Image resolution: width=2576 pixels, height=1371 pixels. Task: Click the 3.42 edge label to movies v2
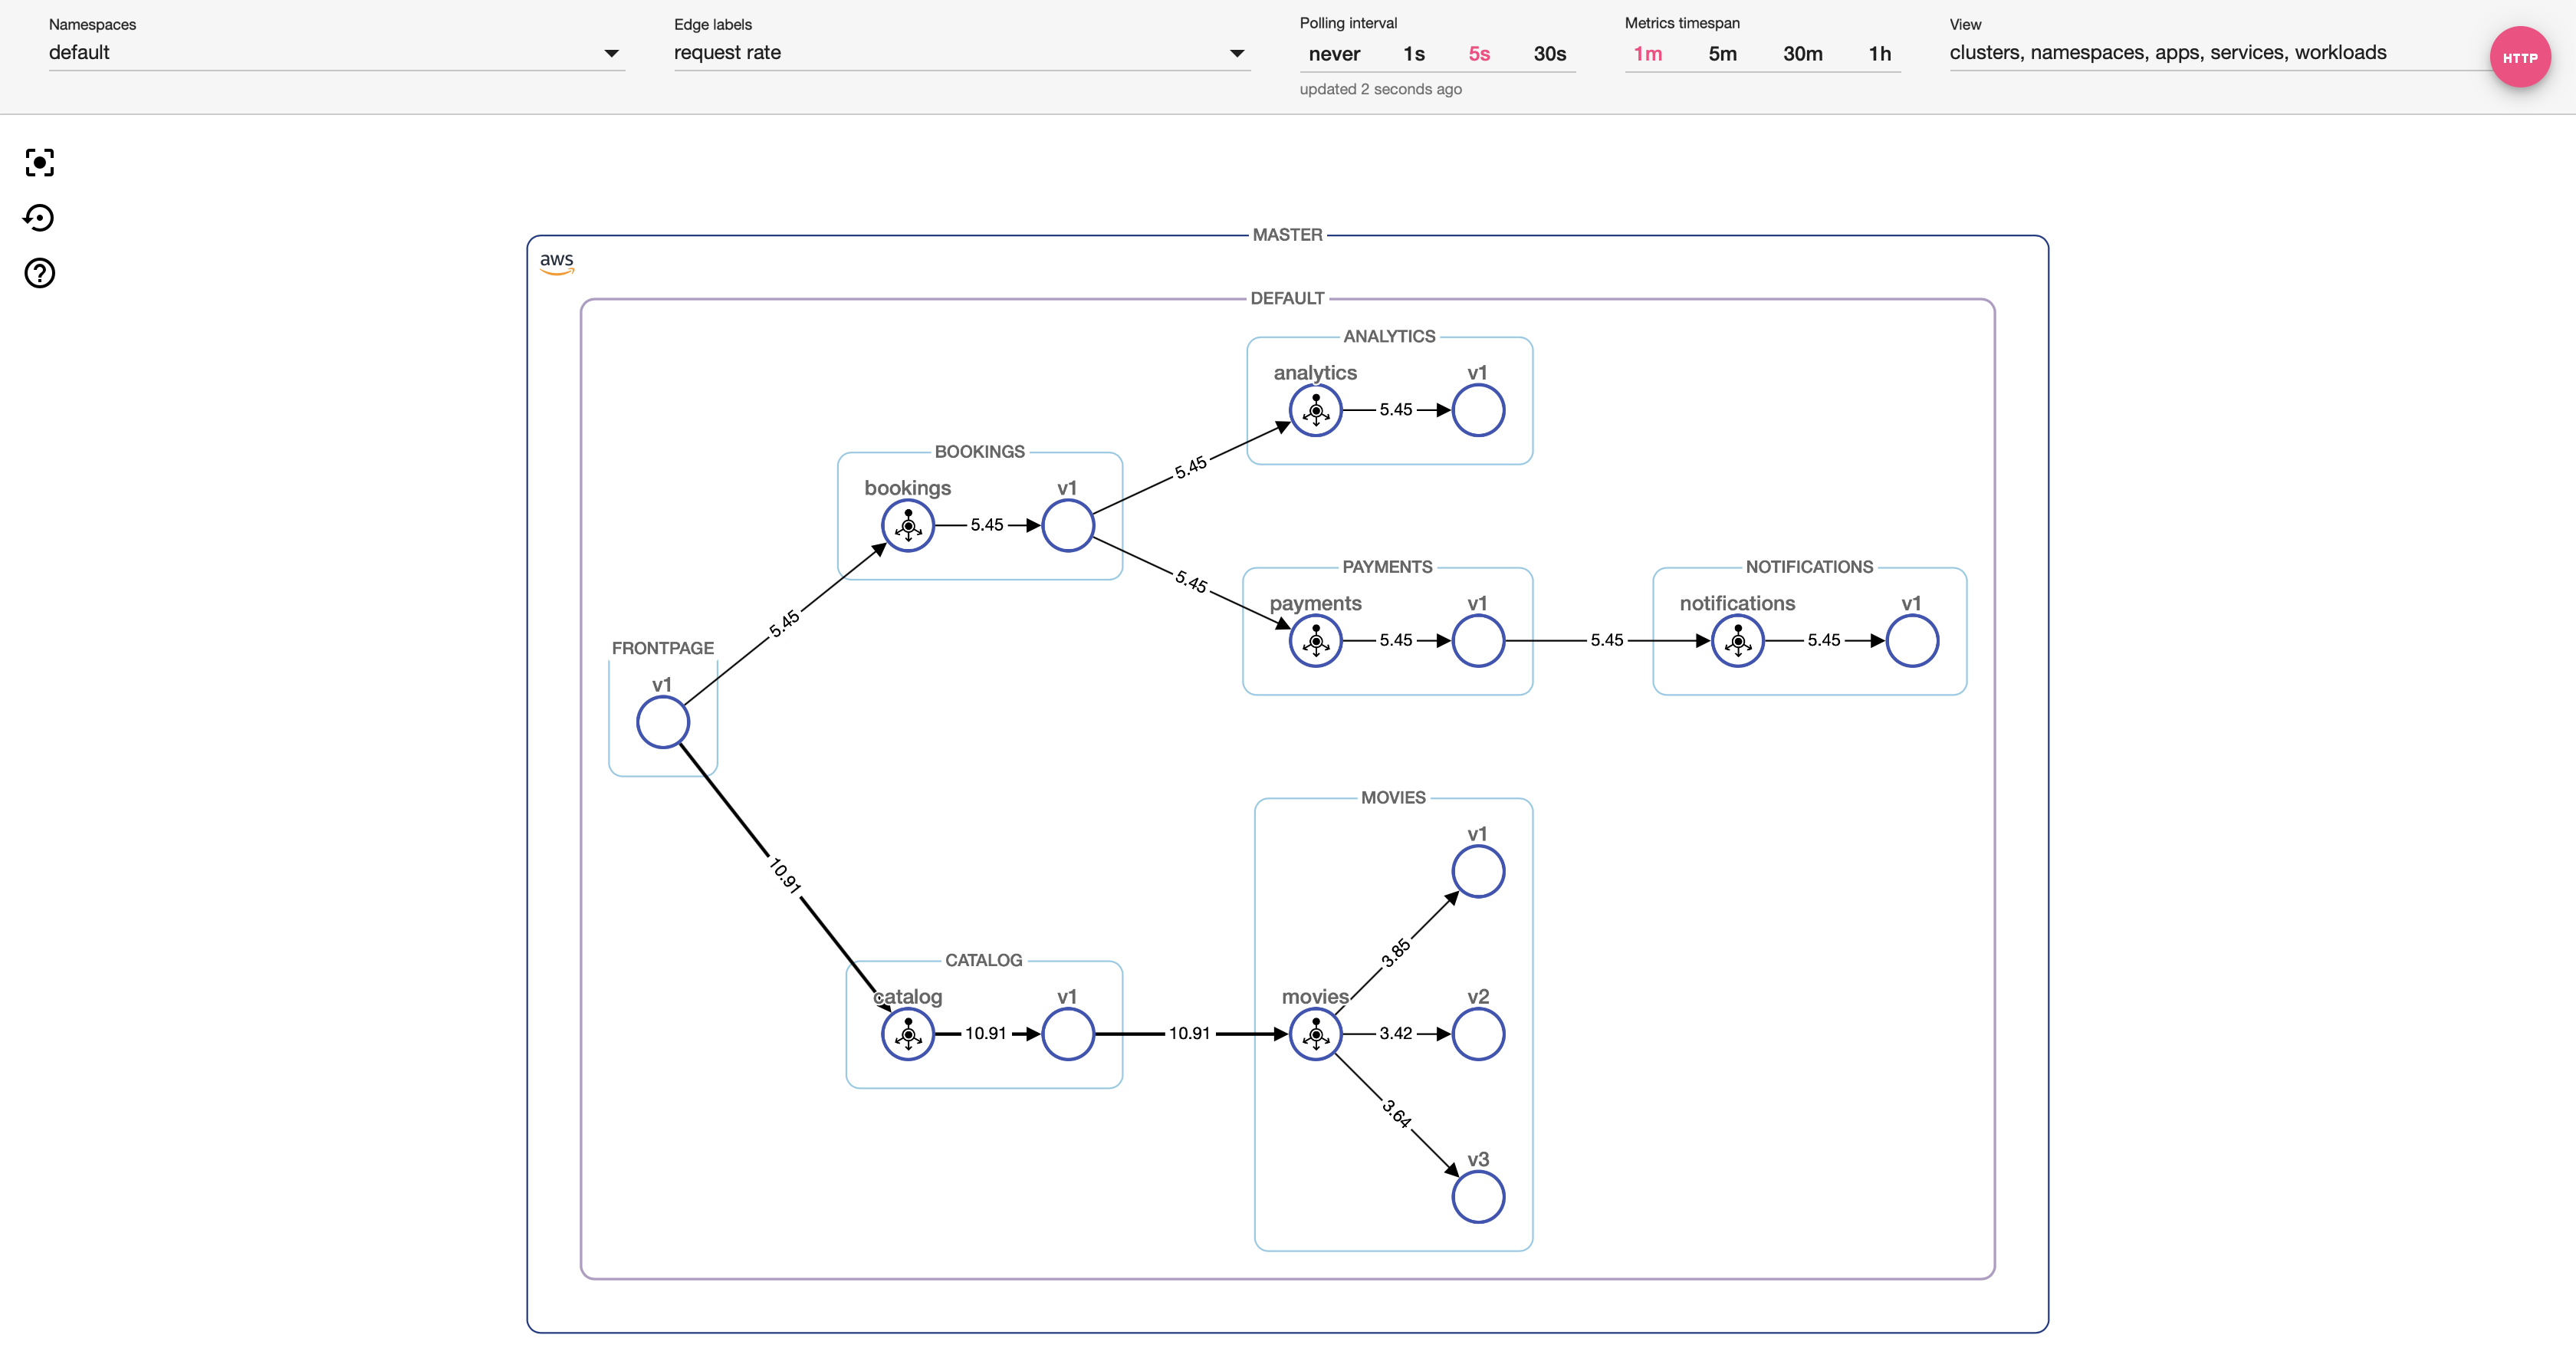[1396, 1034]
